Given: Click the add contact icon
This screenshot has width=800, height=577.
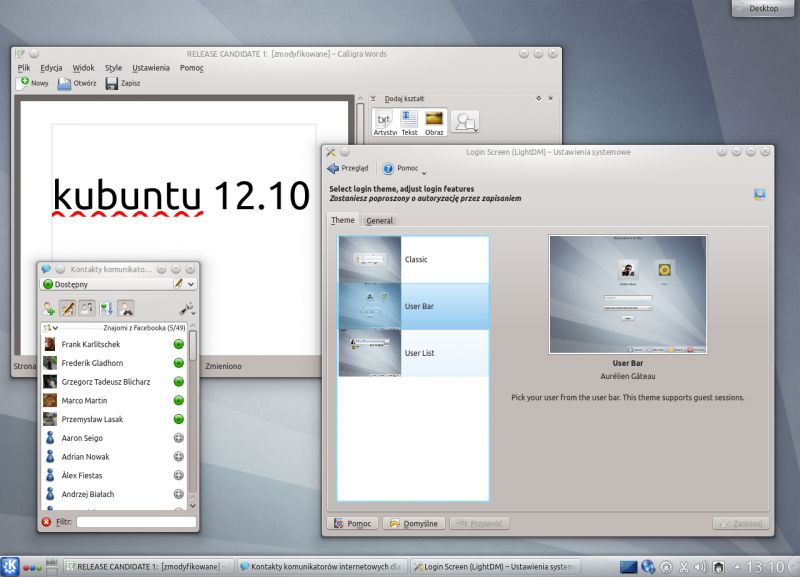Looking at the screenshot, I should point(49,308).
